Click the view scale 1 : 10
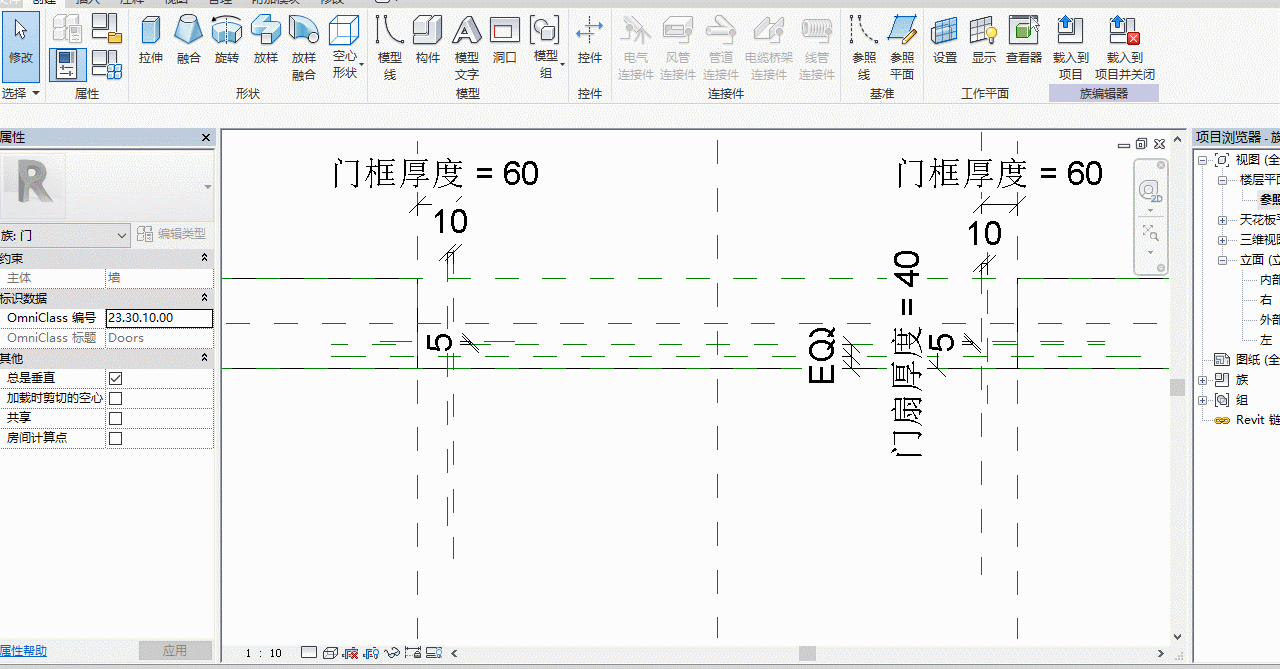Screen dimensions: 1280x669 click(x=264, y=653)
